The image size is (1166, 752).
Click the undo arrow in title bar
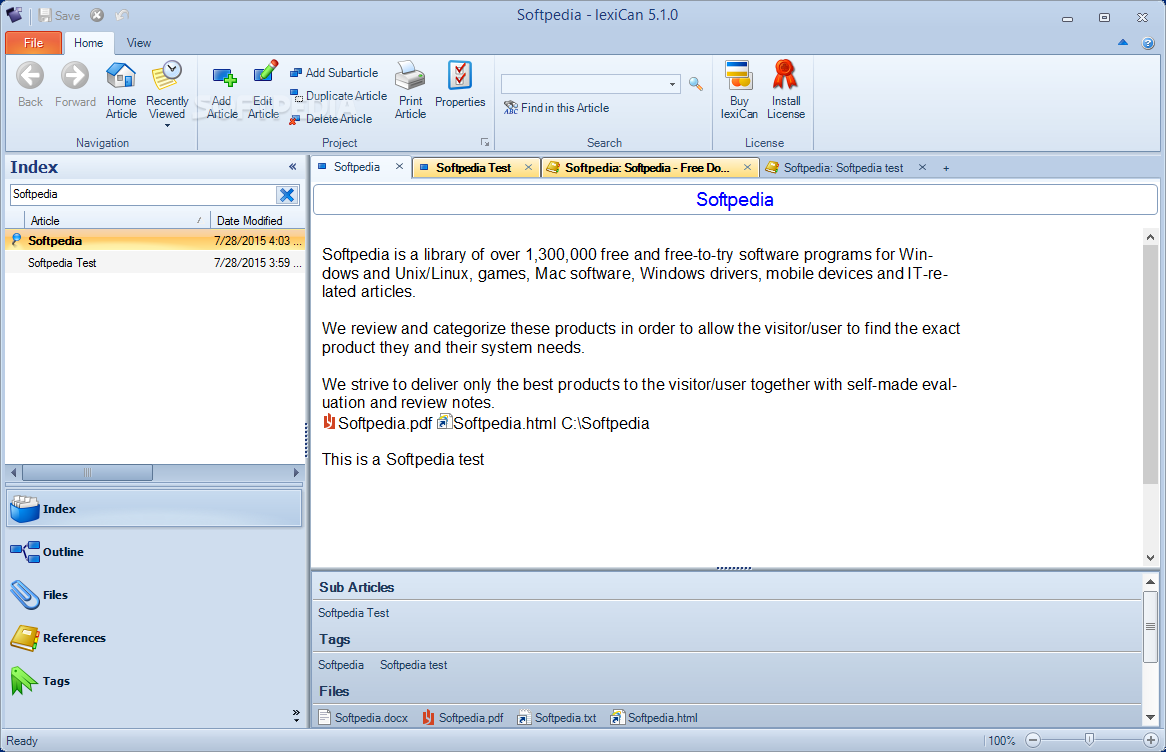[x=123, y=16]
